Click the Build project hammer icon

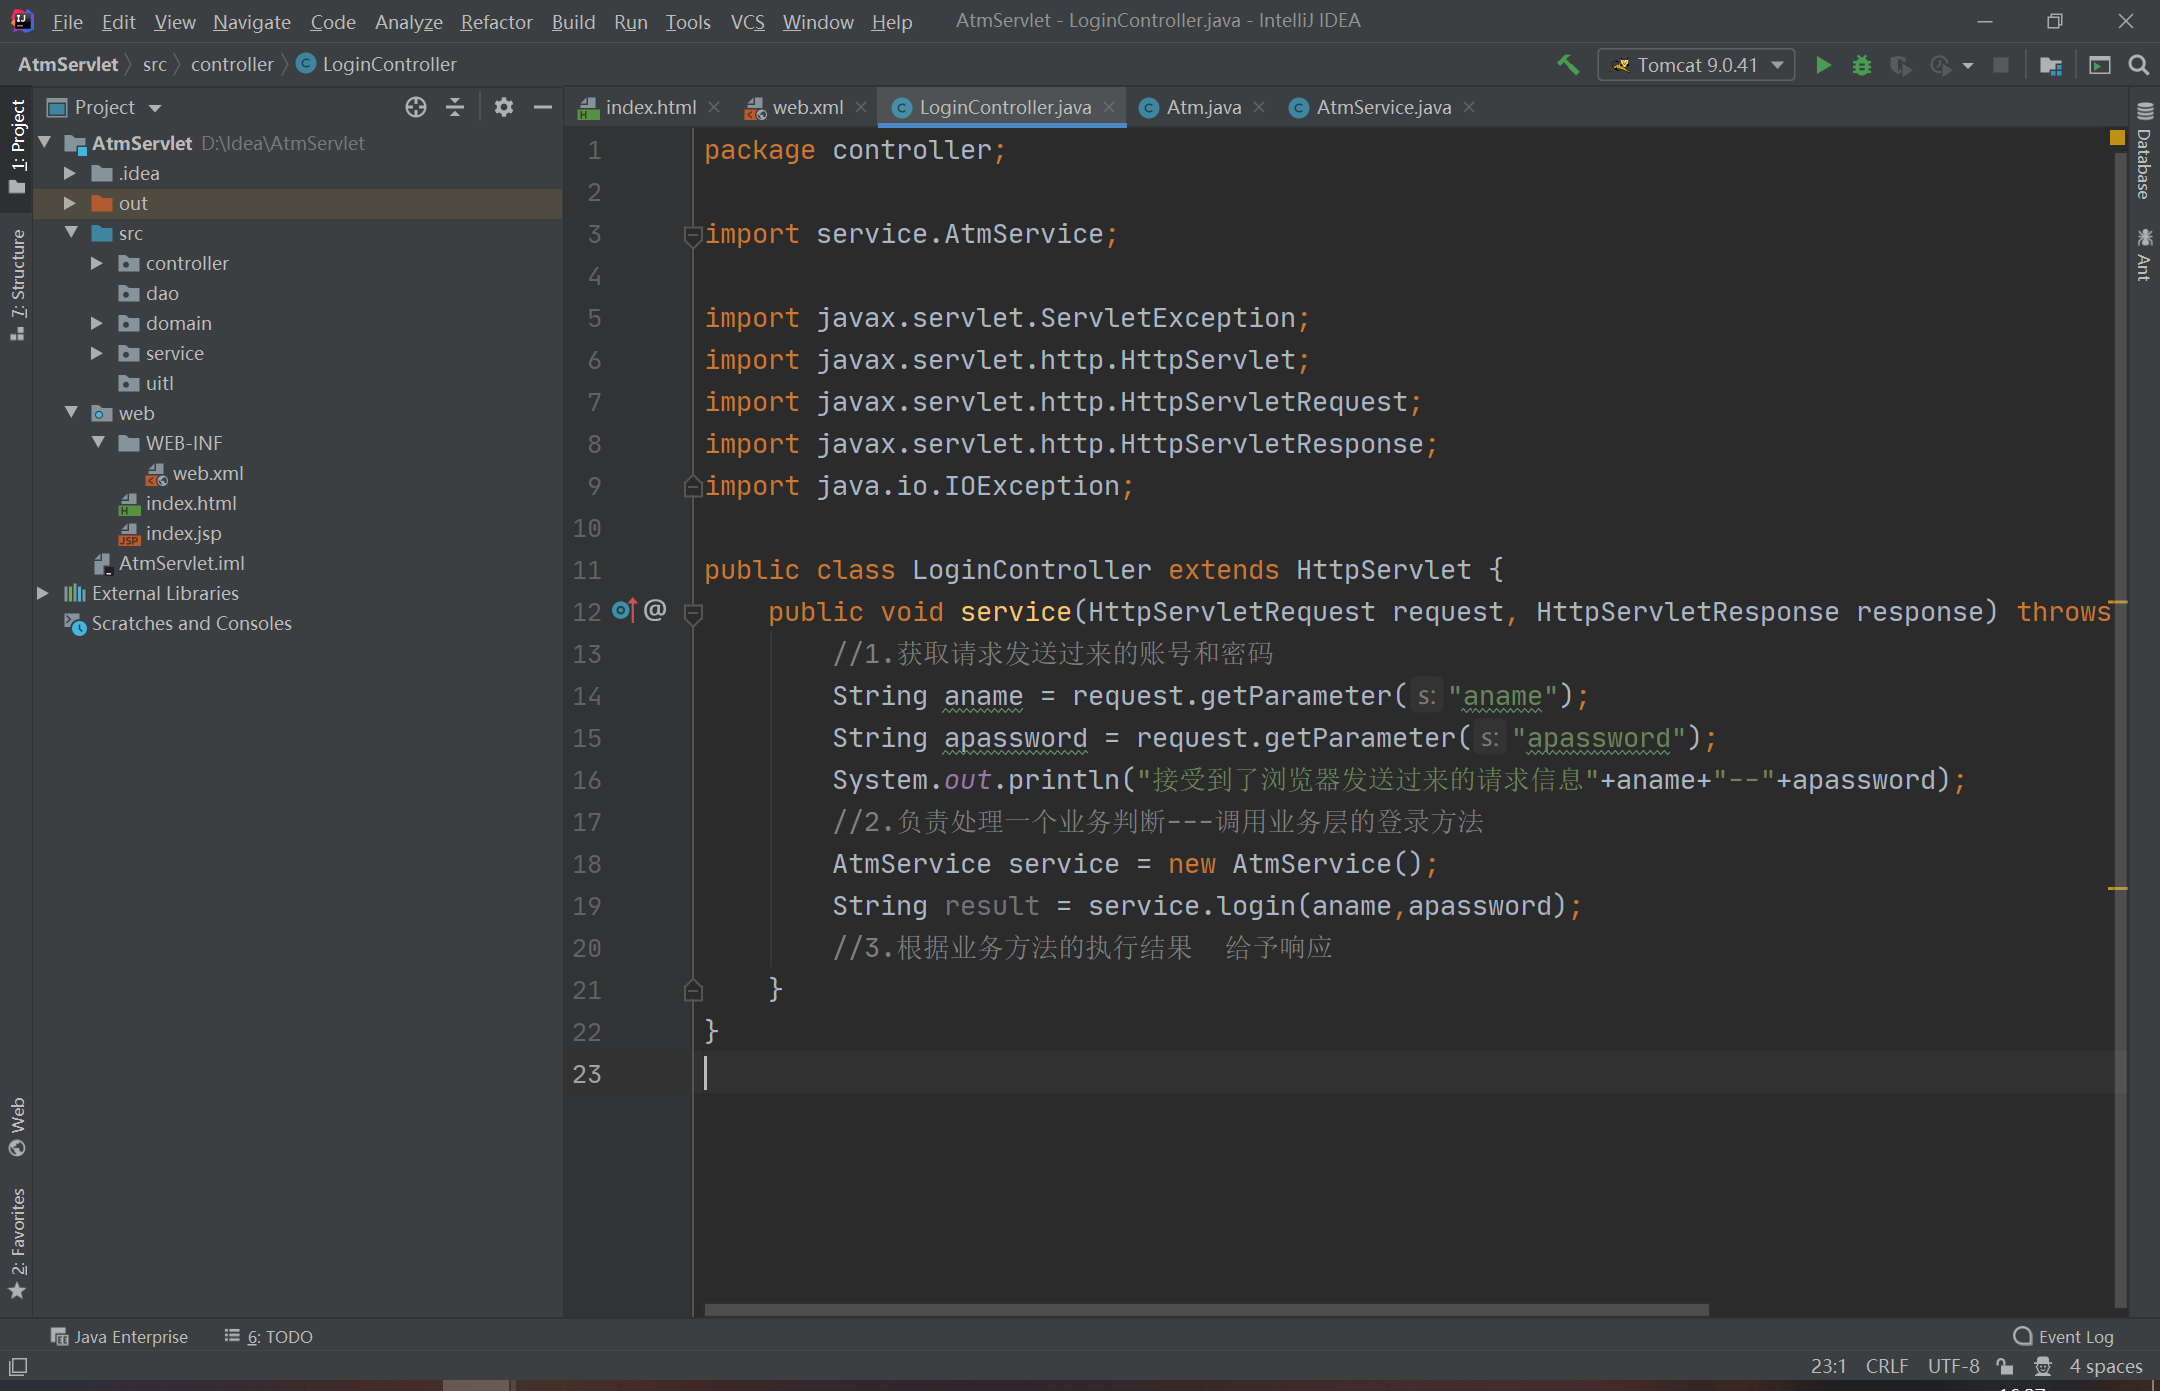tap(1568, 65)
